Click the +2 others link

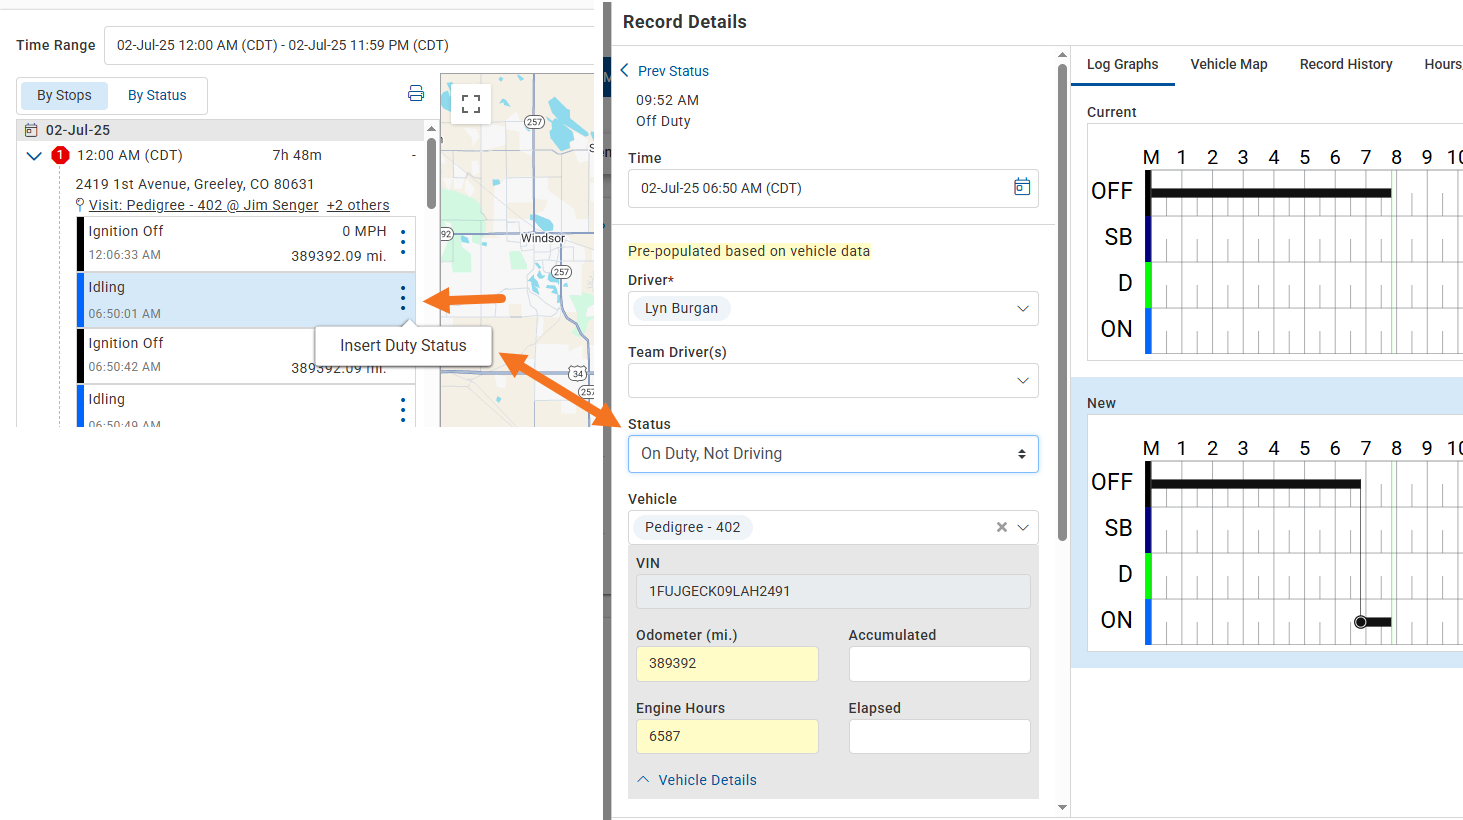tap(358, 205)
